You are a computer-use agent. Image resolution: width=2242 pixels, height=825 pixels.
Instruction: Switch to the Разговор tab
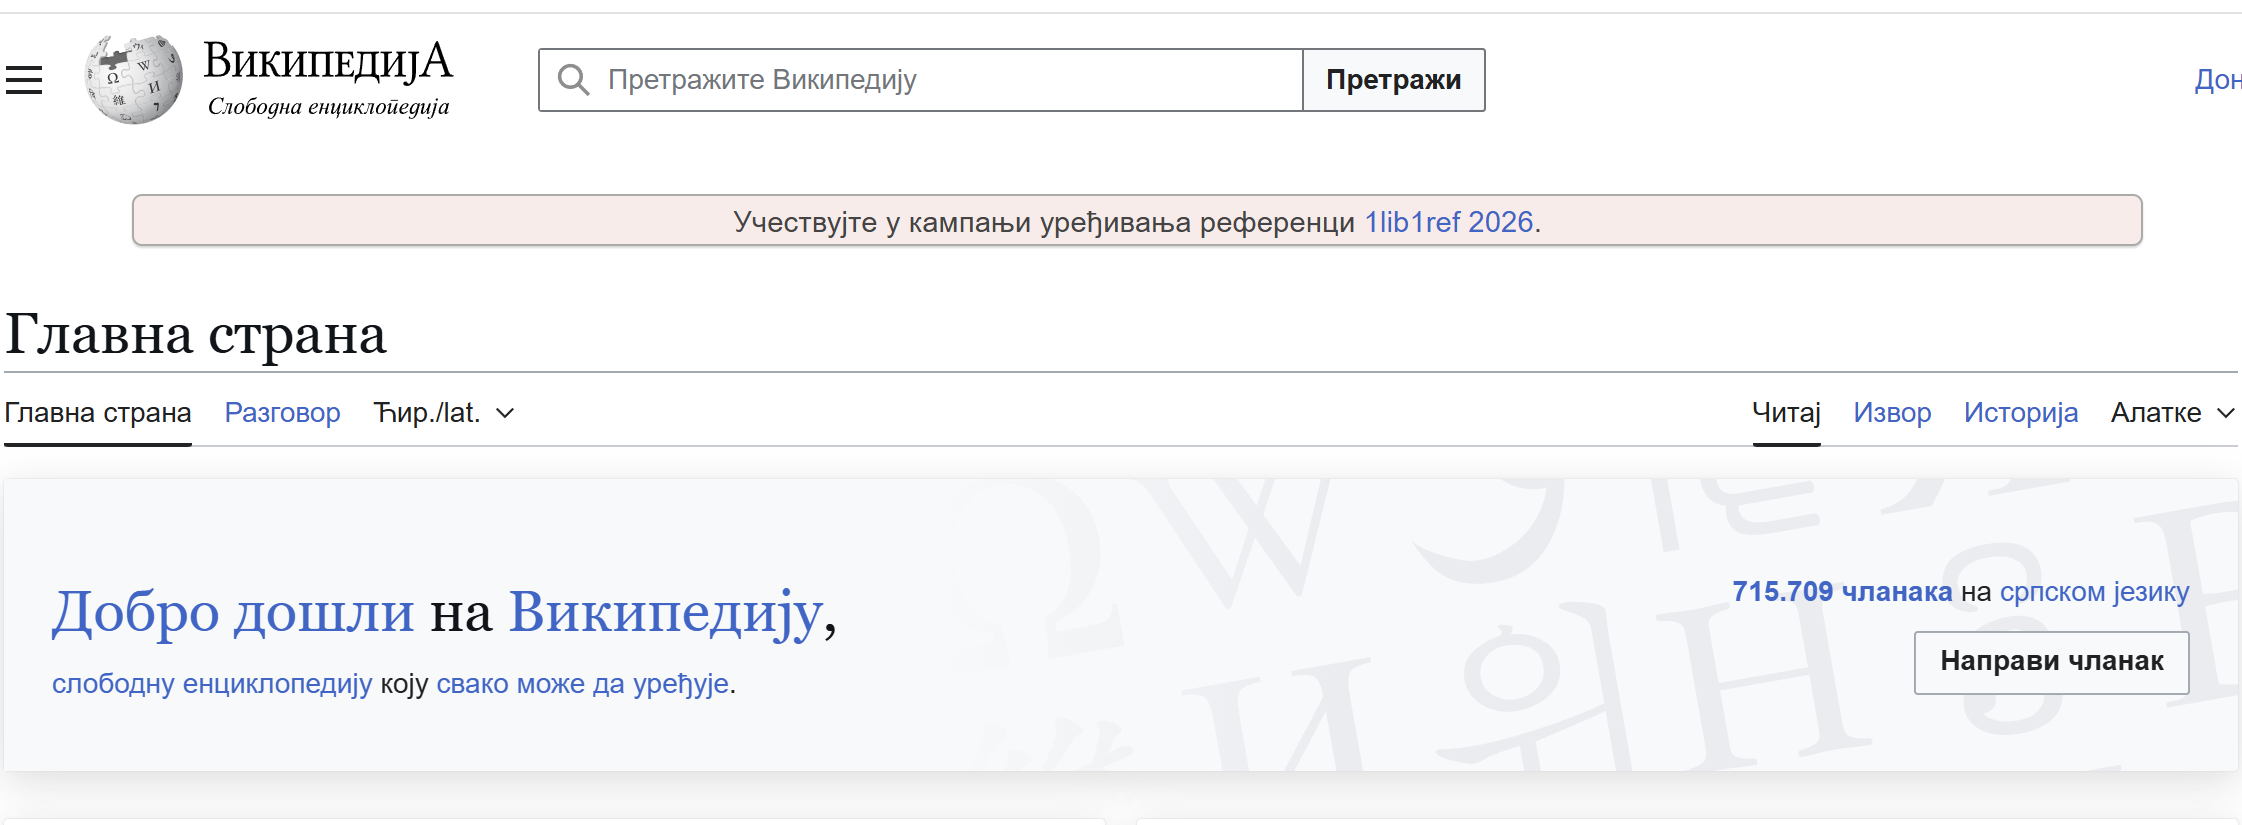(282, 413)
